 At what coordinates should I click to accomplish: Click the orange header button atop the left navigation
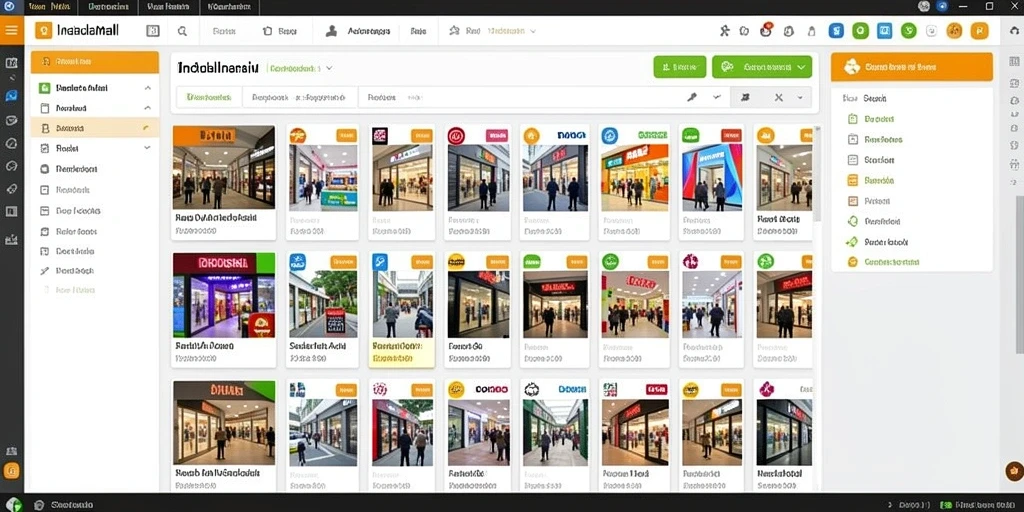pyautogui.click(x=95, y=62)
